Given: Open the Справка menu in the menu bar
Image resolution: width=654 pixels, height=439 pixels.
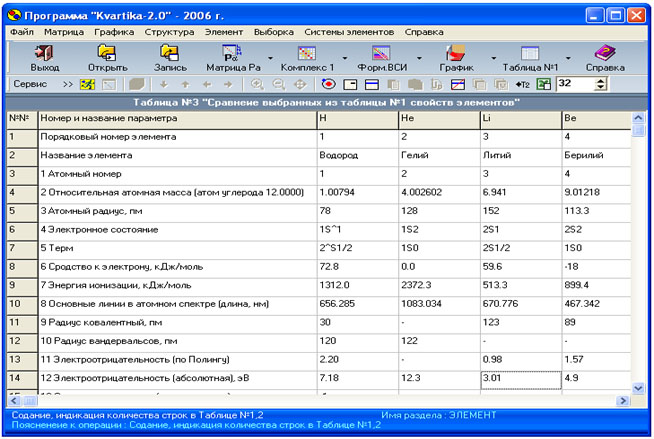Looking at the screenshot, I should coord(424,32).
